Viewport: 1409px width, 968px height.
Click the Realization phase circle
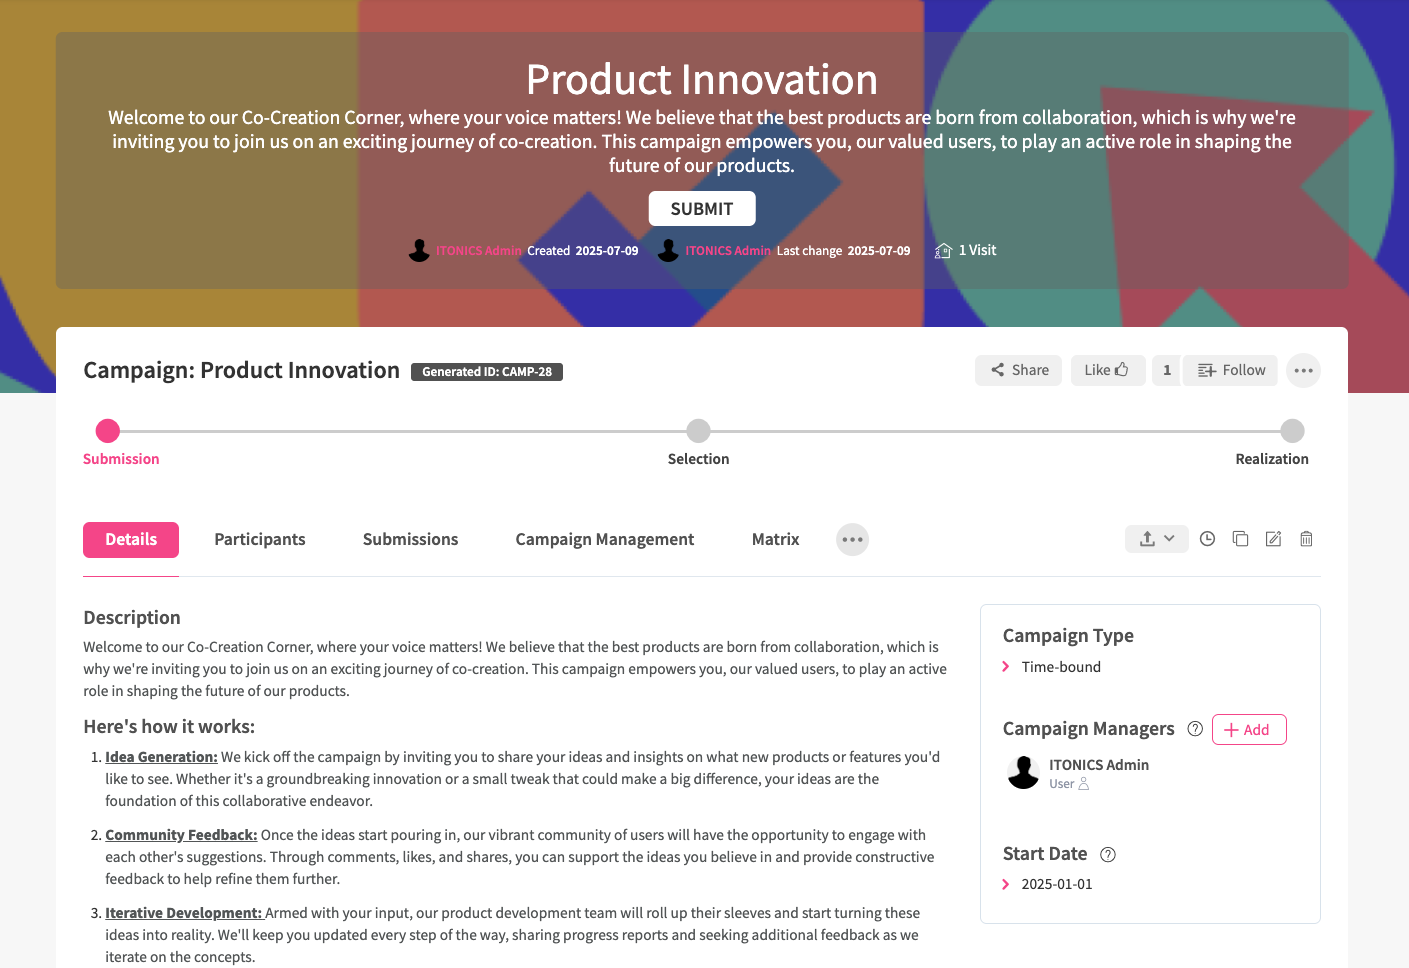click(1292, 431)
